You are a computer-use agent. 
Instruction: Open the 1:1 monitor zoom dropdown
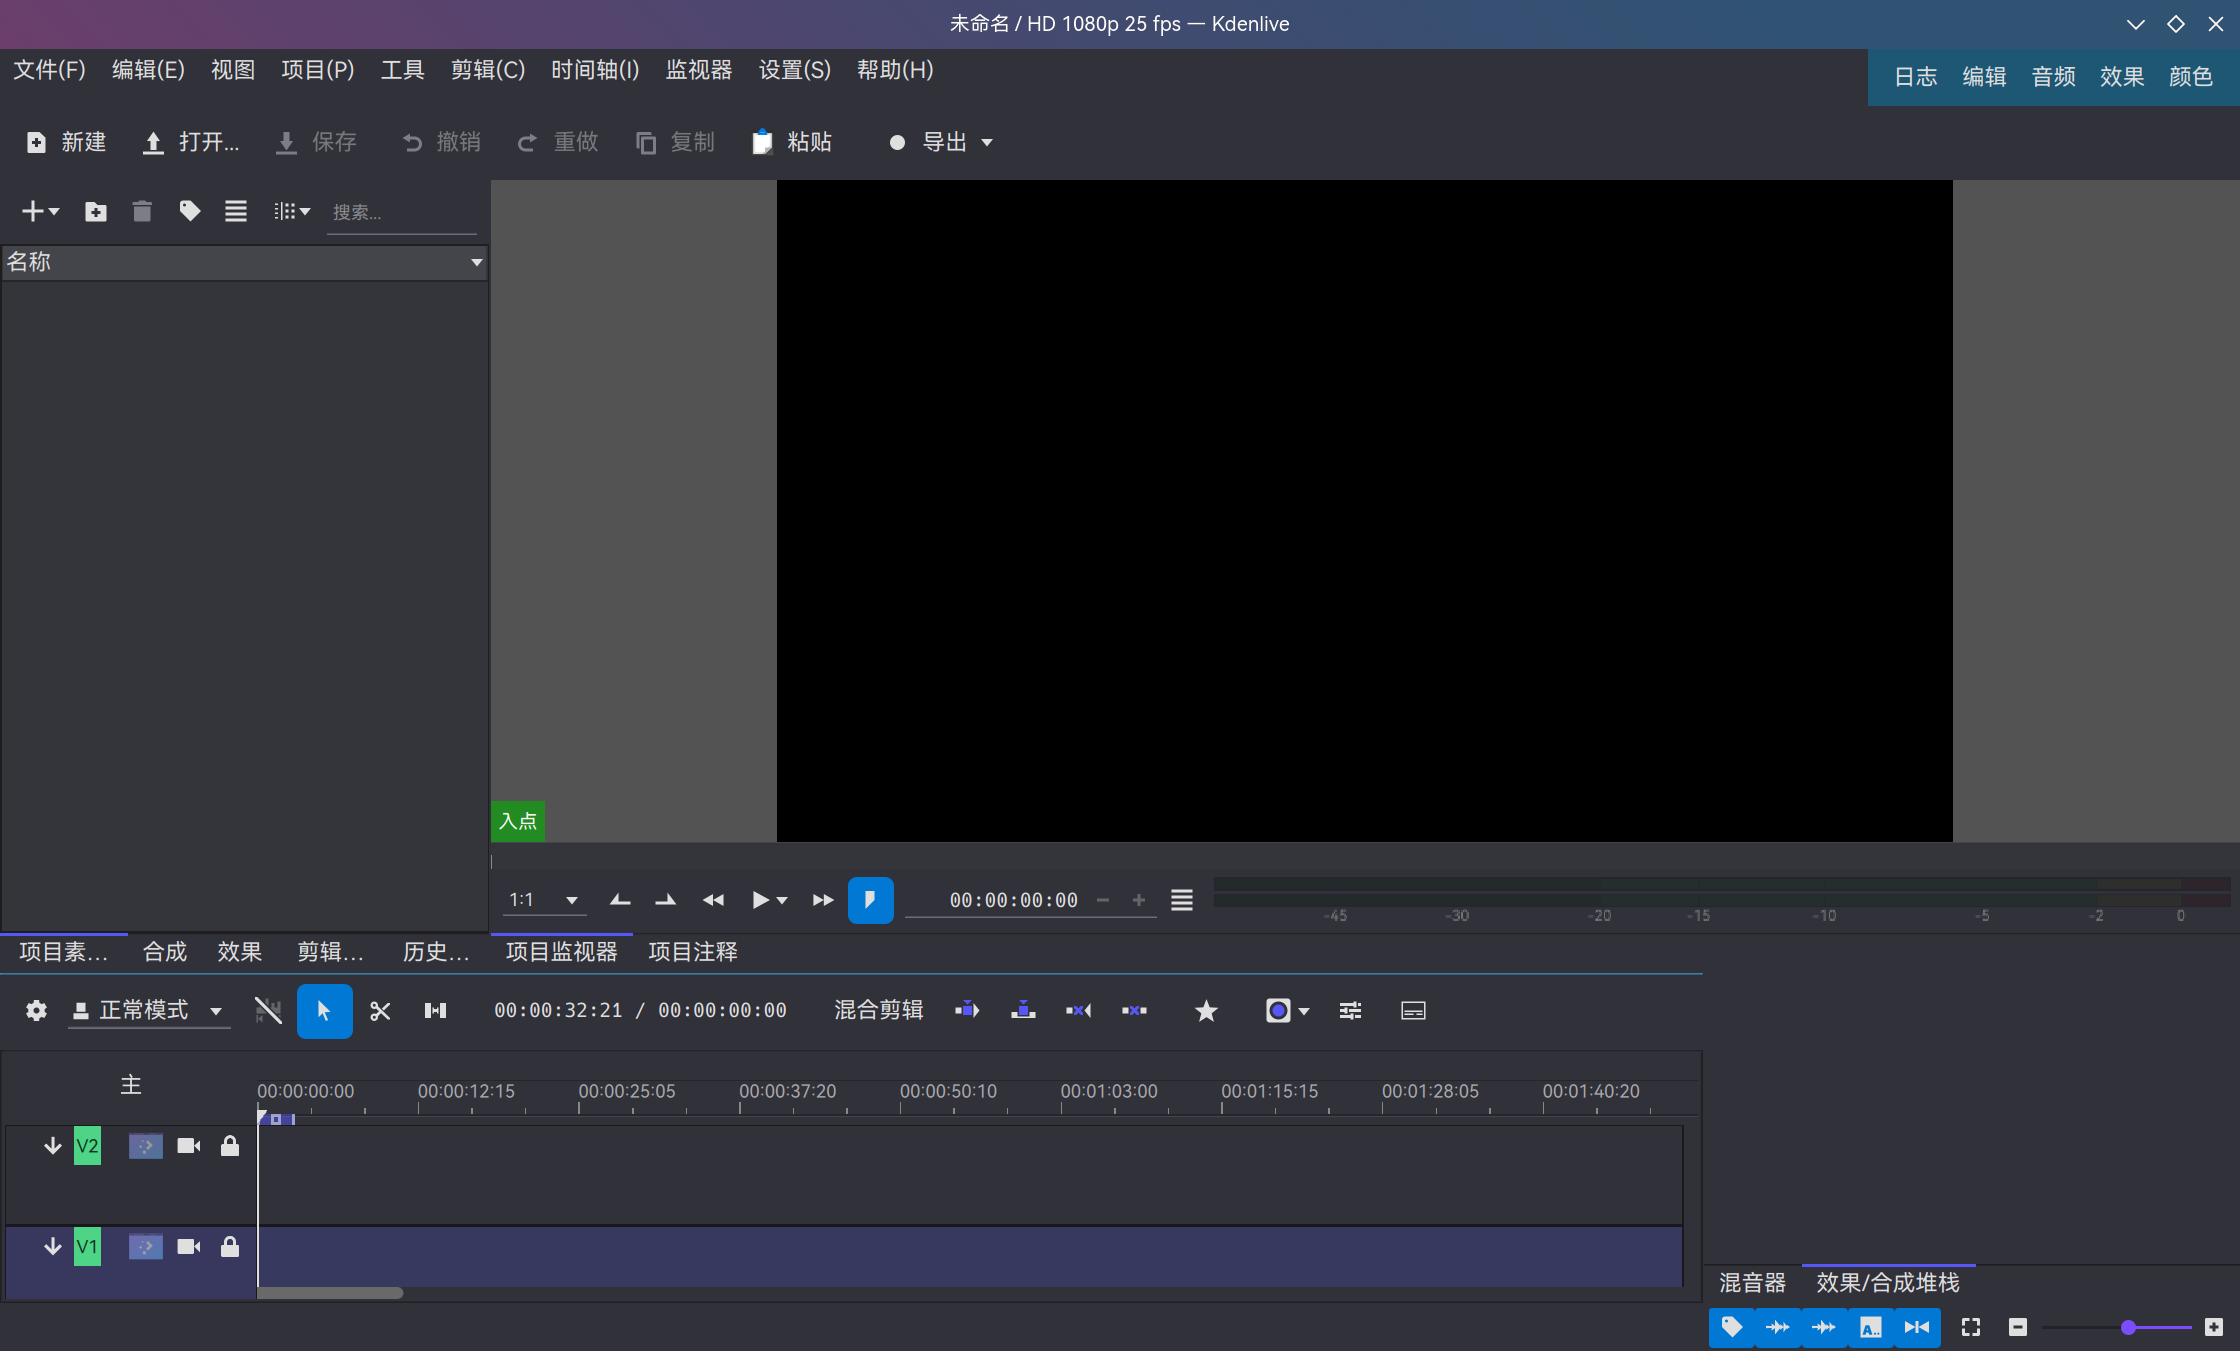coord(543,899)
